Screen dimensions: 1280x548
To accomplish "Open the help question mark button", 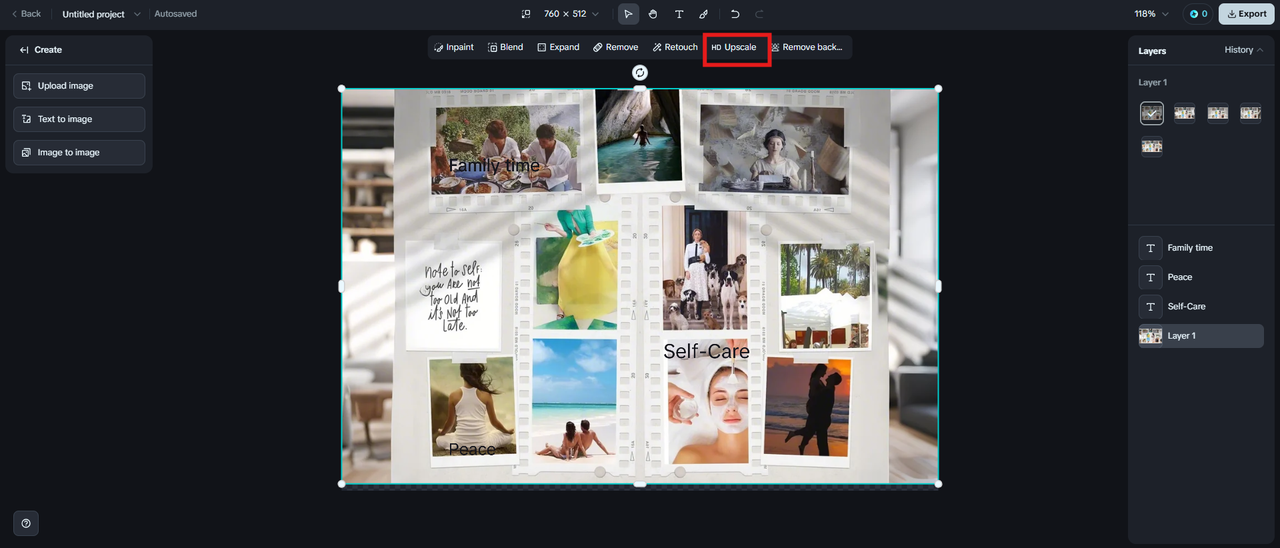I will [26, 523].
